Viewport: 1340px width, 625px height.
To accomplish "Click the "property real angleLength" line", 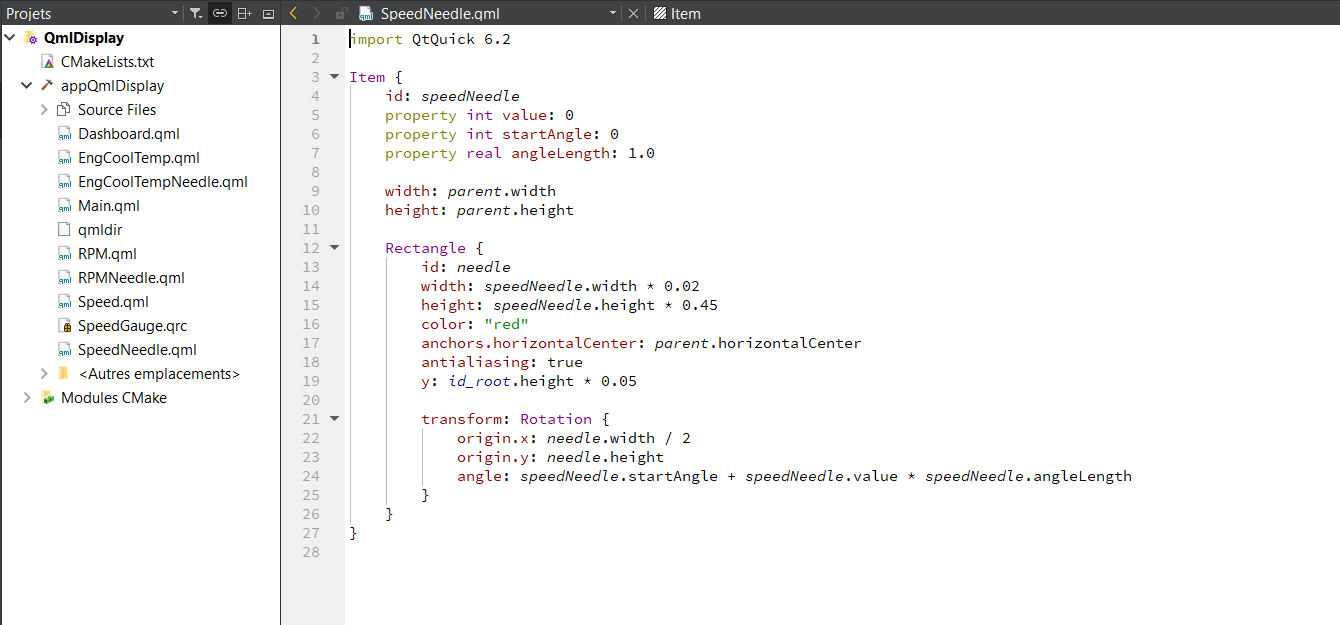I will point(520,153).
